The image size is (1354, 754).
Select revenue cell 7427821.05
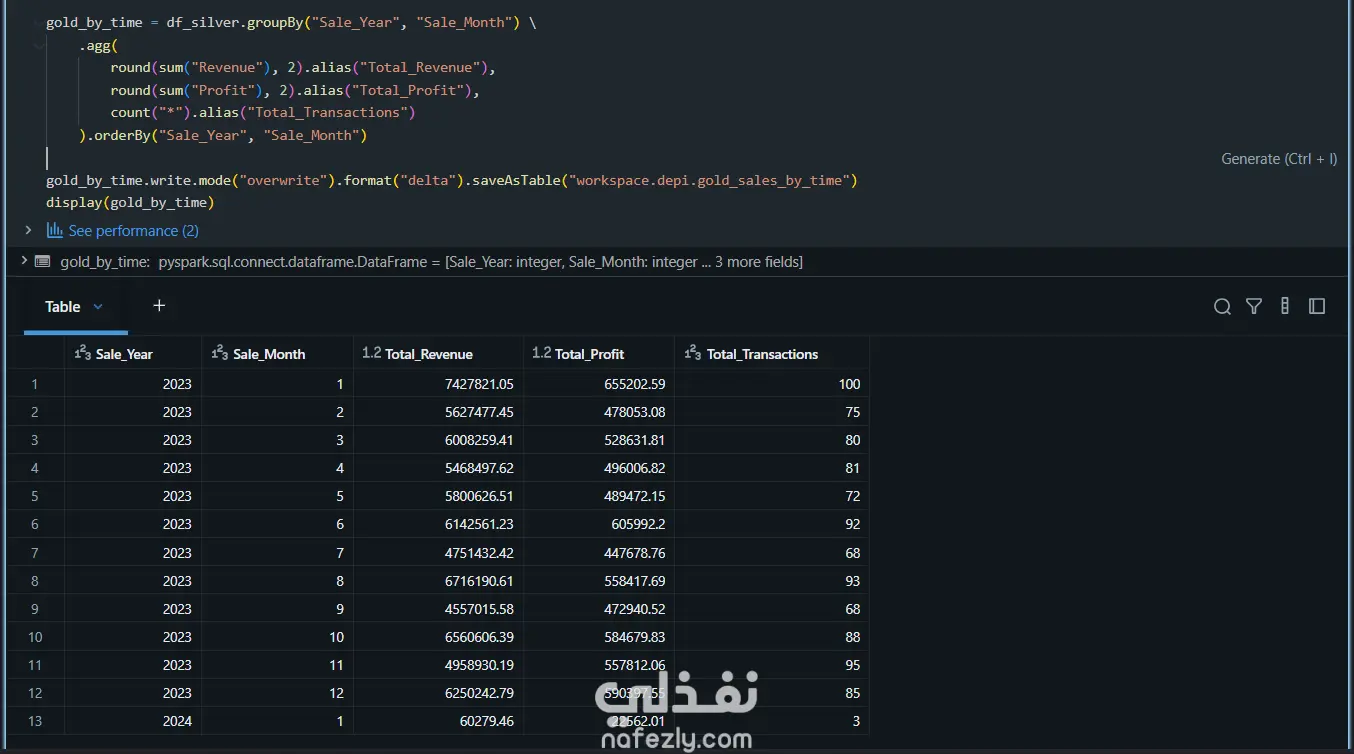click(438, 384)
